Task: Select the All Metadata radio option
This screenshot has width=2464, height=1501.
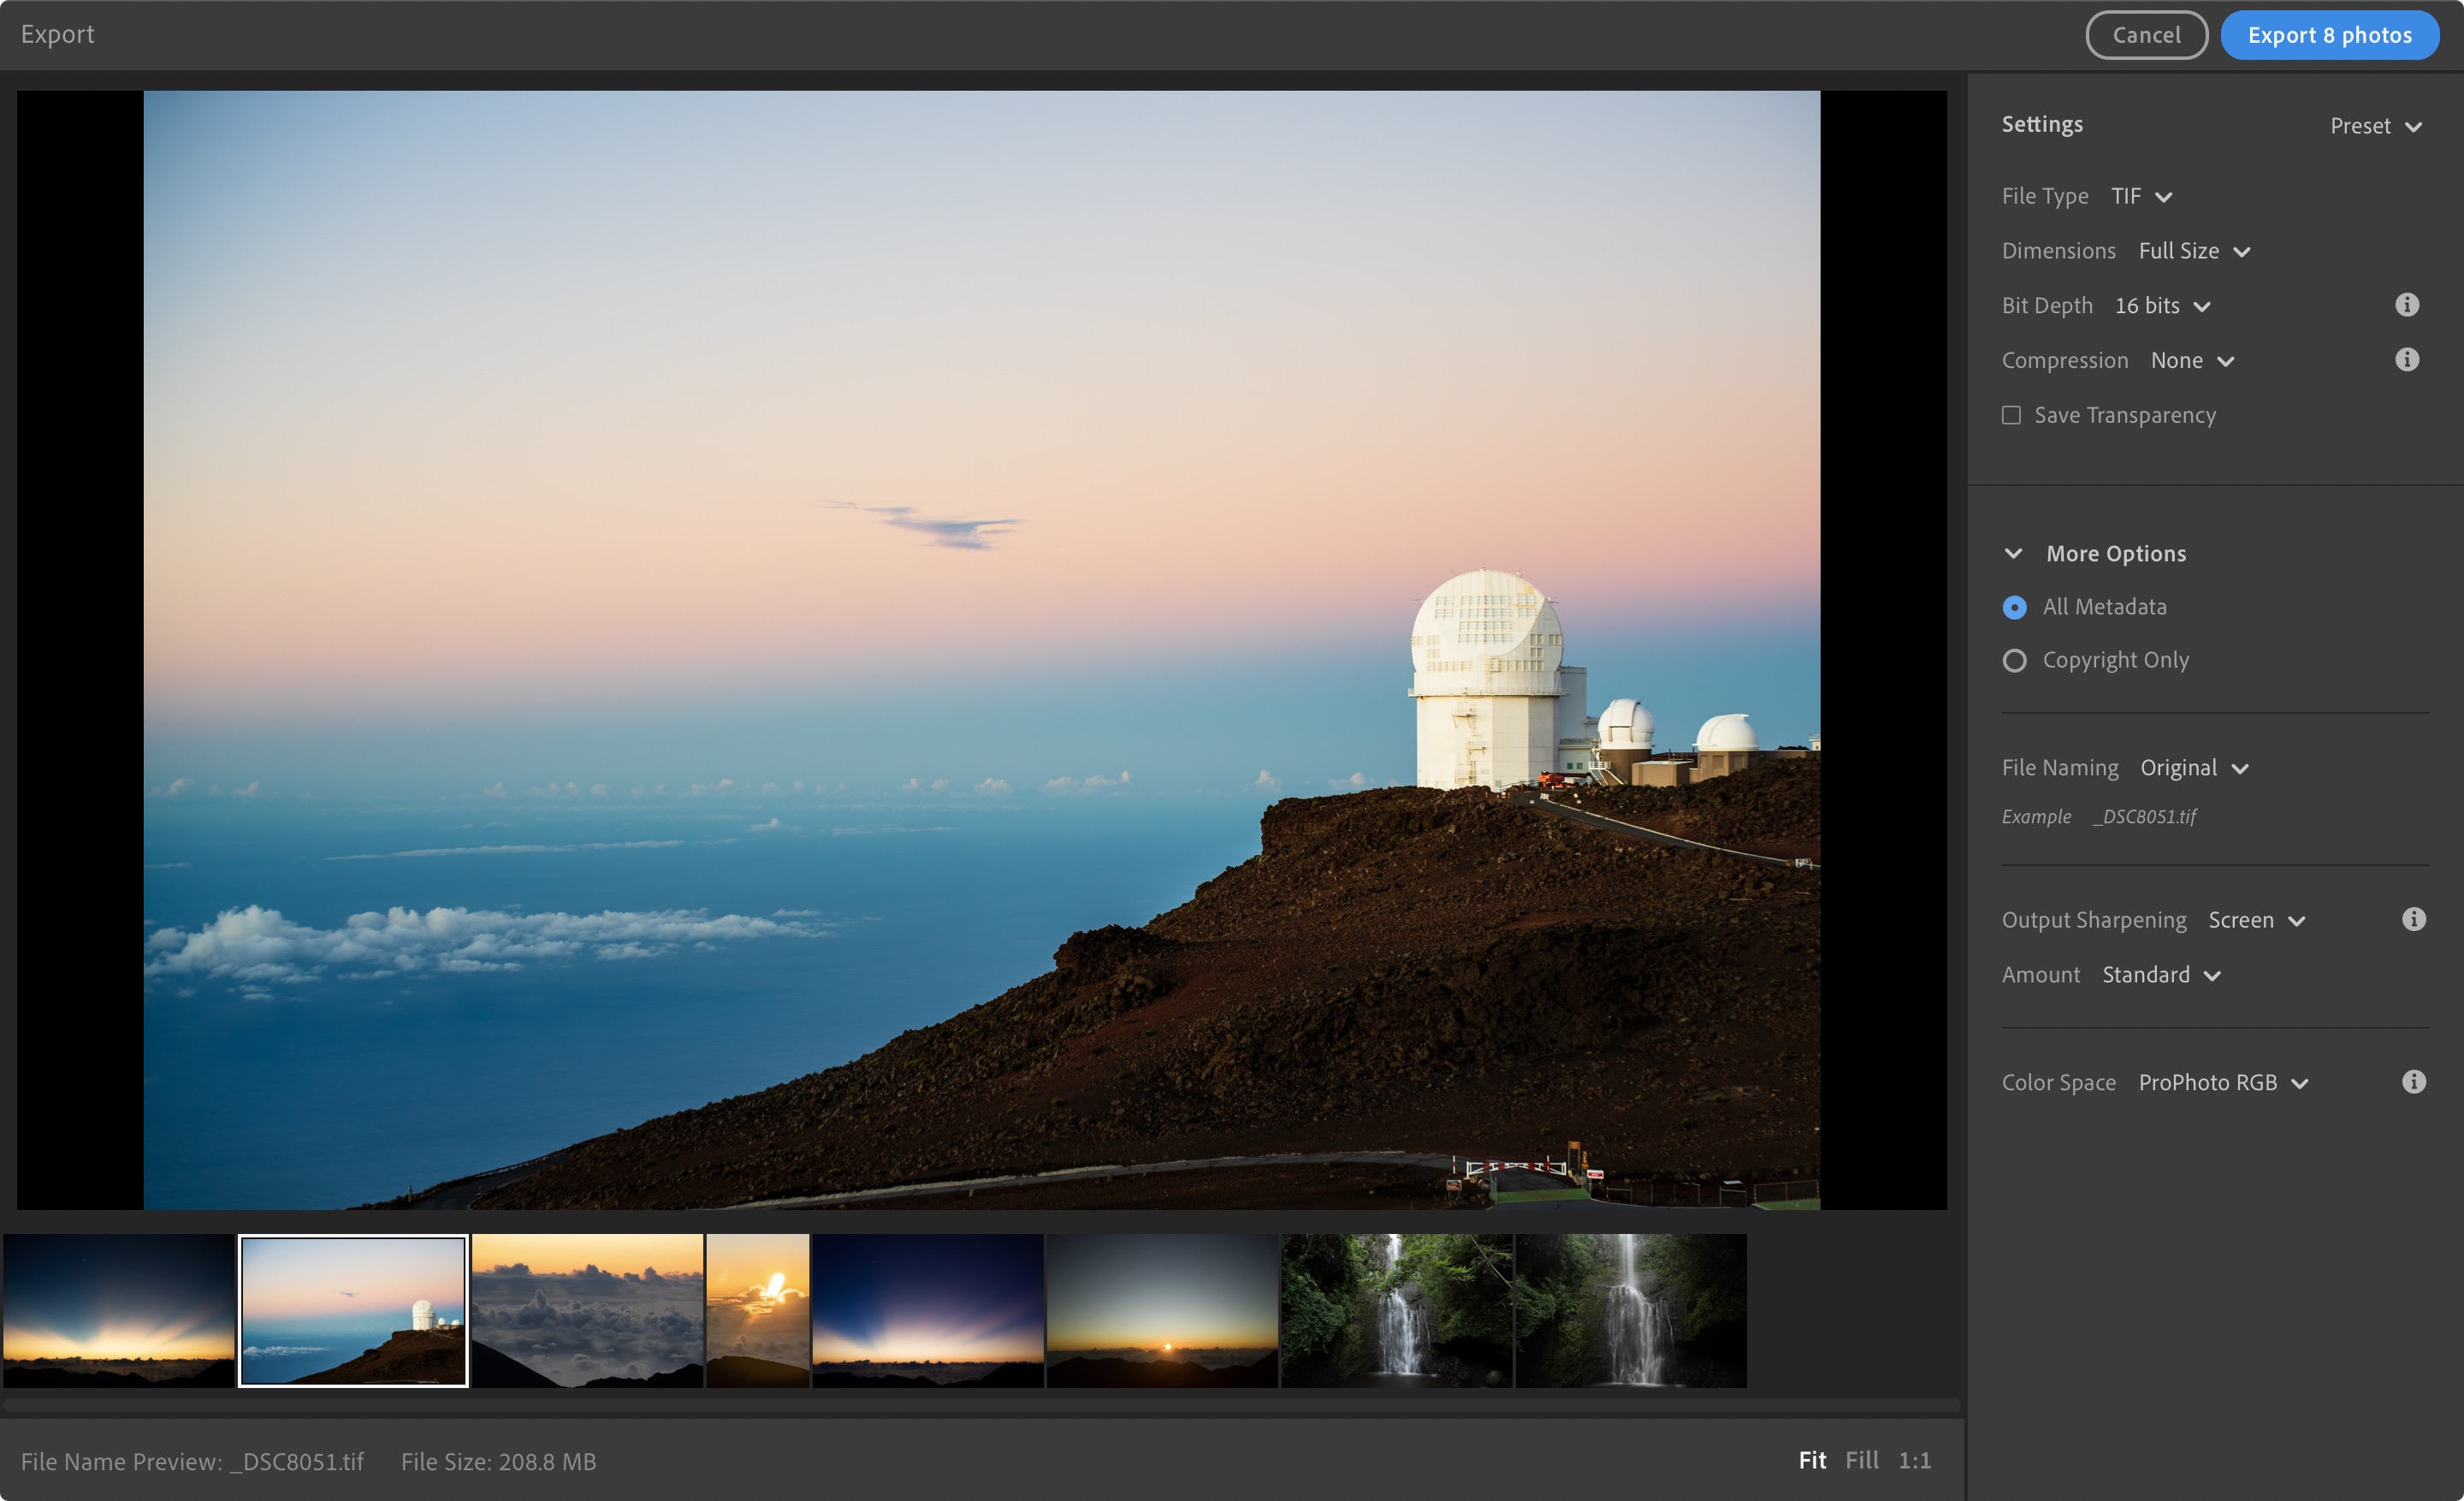Action: 2014,607
